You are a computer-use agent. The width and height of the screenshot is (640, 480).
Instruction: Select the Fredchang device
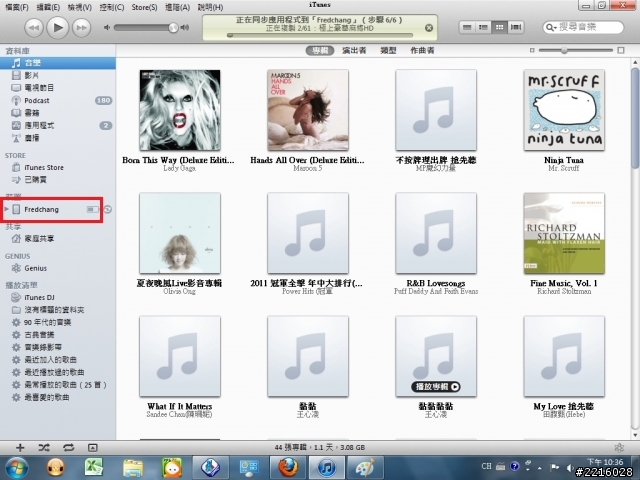pyautogui.click(x=41, y=209)
